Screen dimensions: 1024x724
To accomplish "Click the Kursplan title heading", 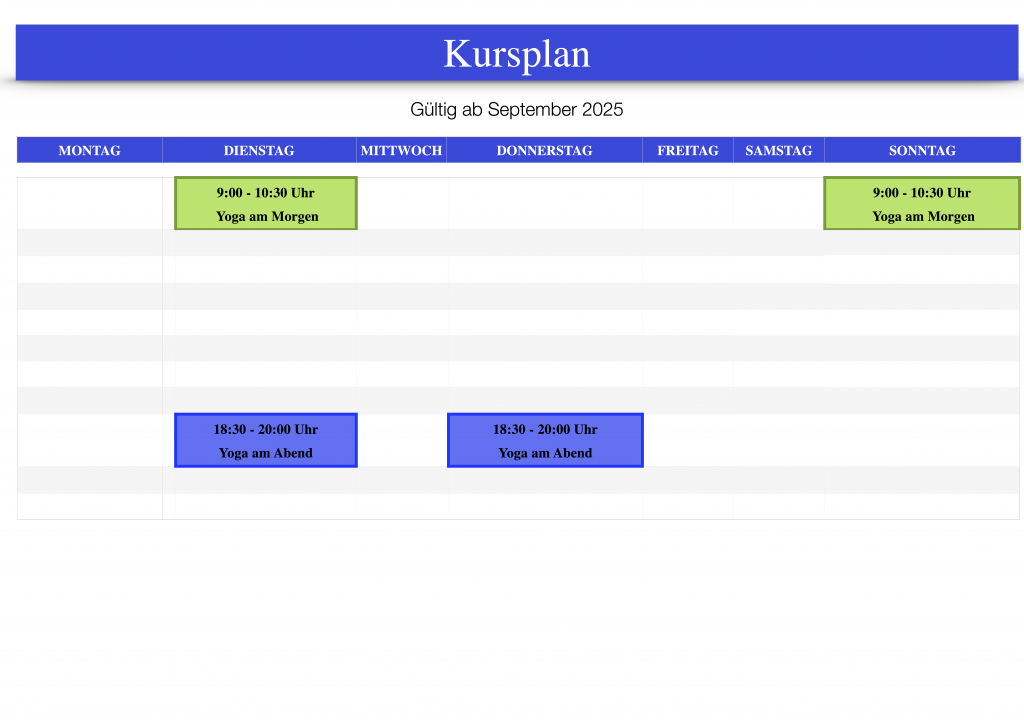I will point(517,54).
